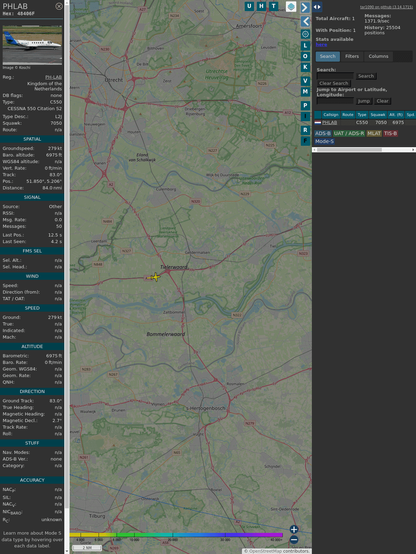Click the Hex 48406F label
The width and height of the screenshot is (416, 554).
(x=19, y=14)
